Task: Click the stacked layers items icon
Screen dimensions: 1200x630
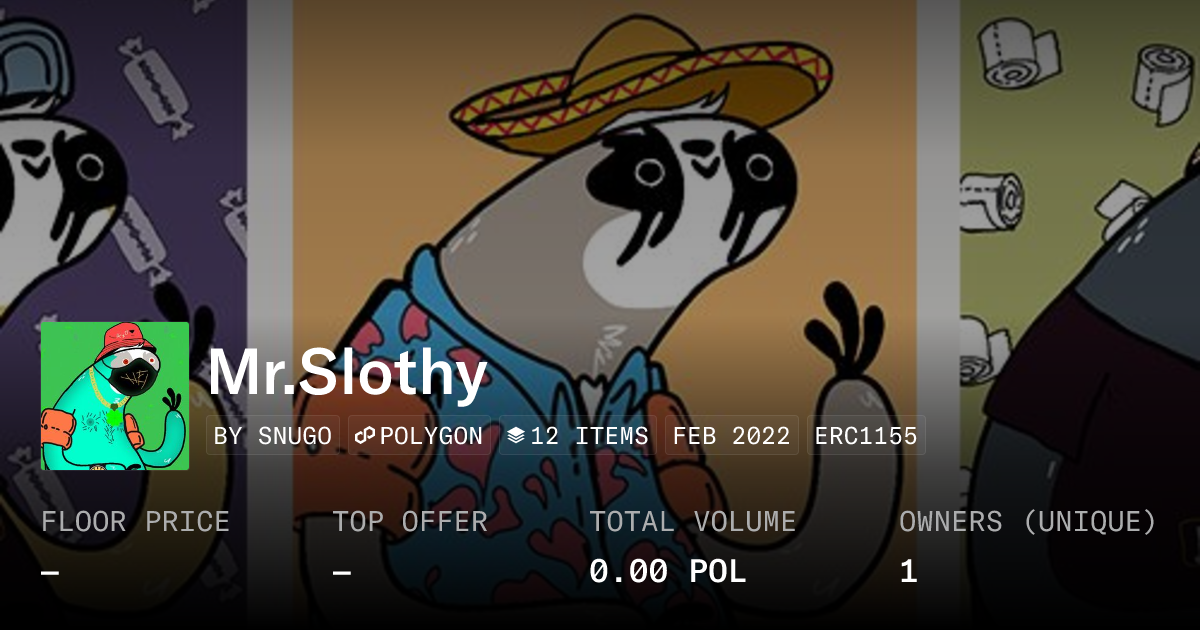Action: pos(516,436)
